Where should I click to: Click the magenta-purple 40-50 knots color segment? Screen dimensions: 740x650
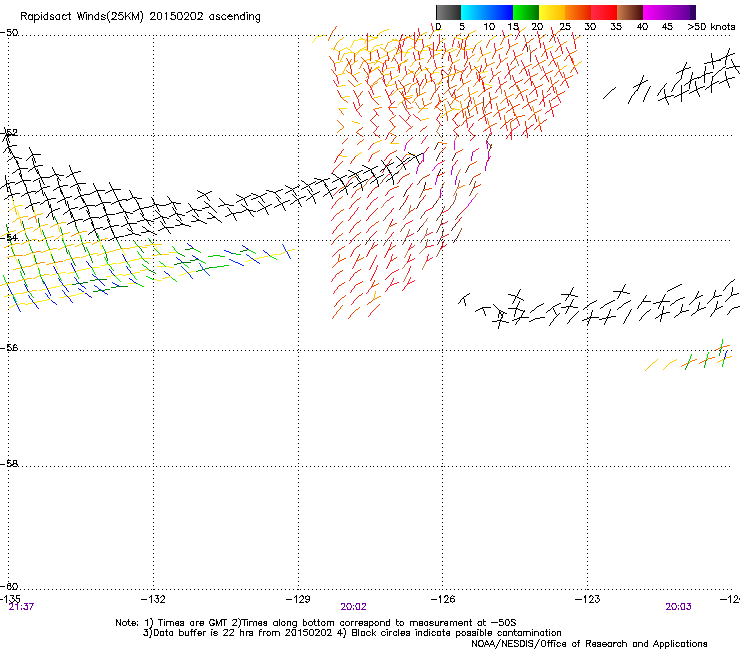669,12
